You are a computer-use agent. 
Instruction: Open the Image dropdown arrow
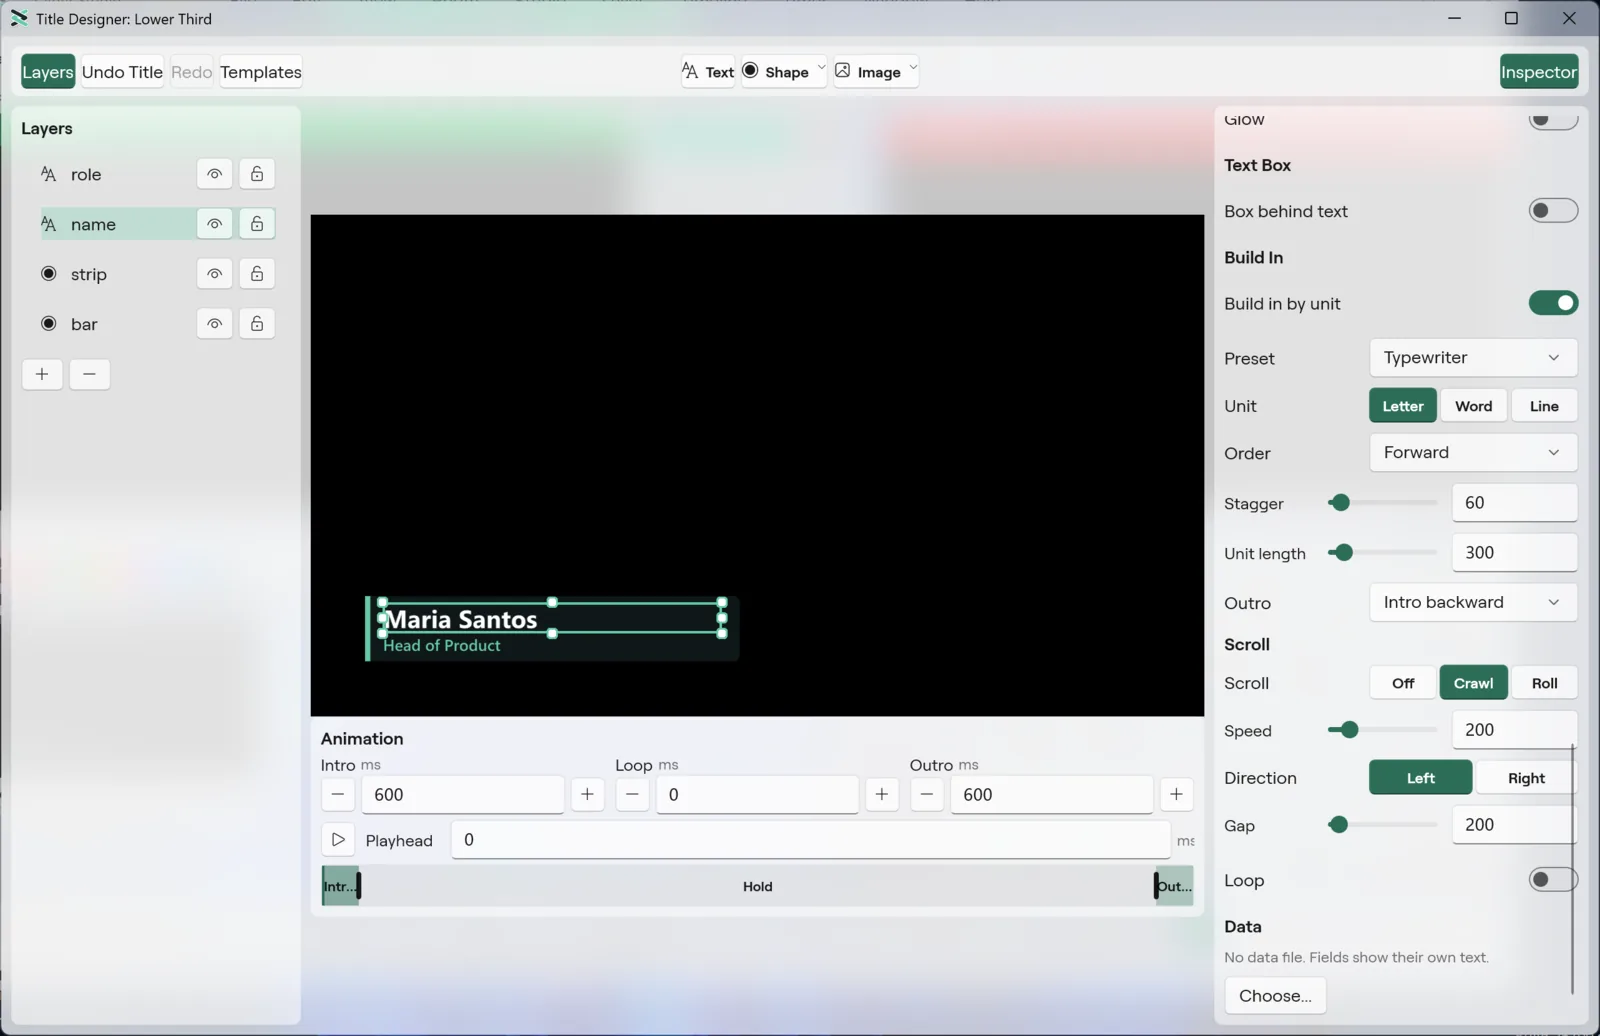912,68
